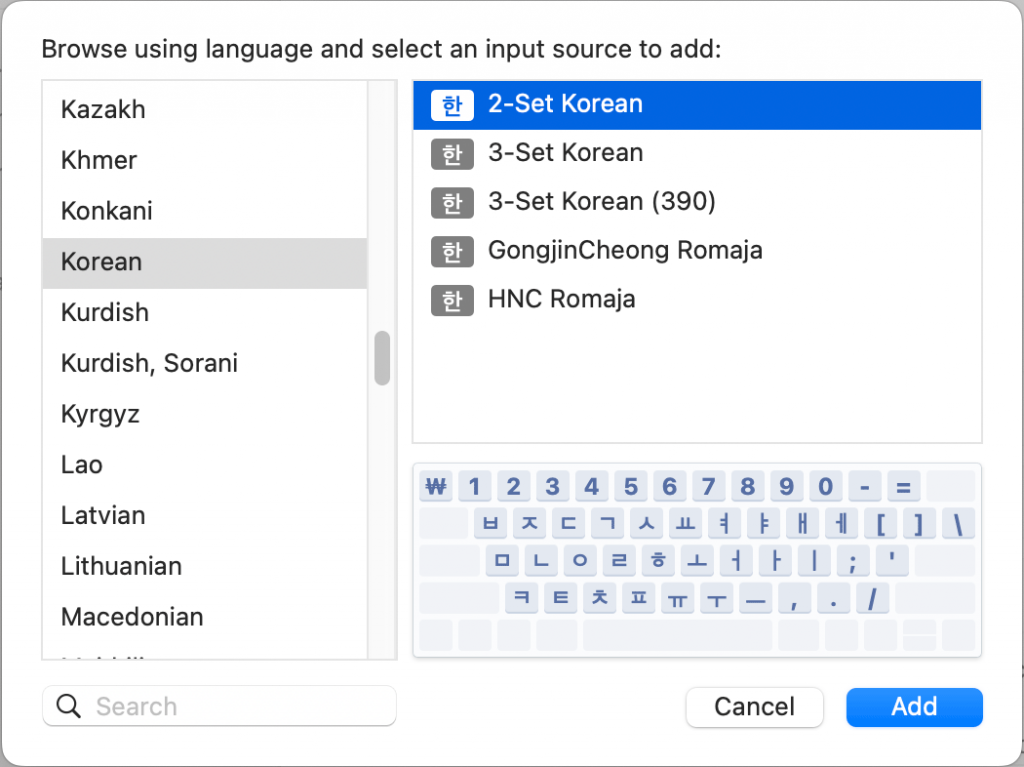Pick Latvian from the language list
The width and height of the screenshot is (1024, 767).
click(x=204, y=516)
